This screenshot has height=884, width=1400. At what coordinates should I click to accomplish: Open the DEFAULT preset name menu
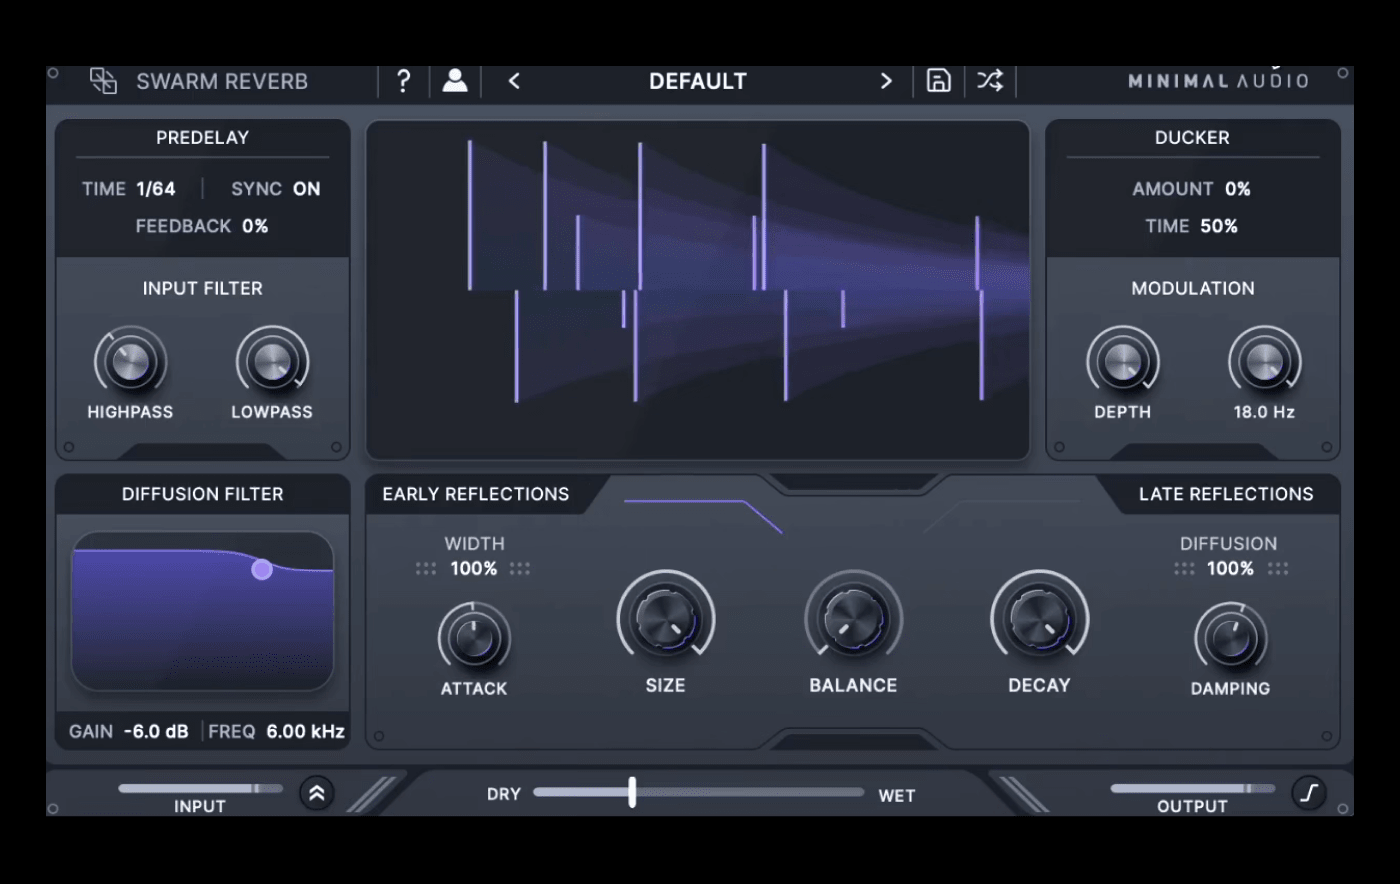tap(698, 81)
